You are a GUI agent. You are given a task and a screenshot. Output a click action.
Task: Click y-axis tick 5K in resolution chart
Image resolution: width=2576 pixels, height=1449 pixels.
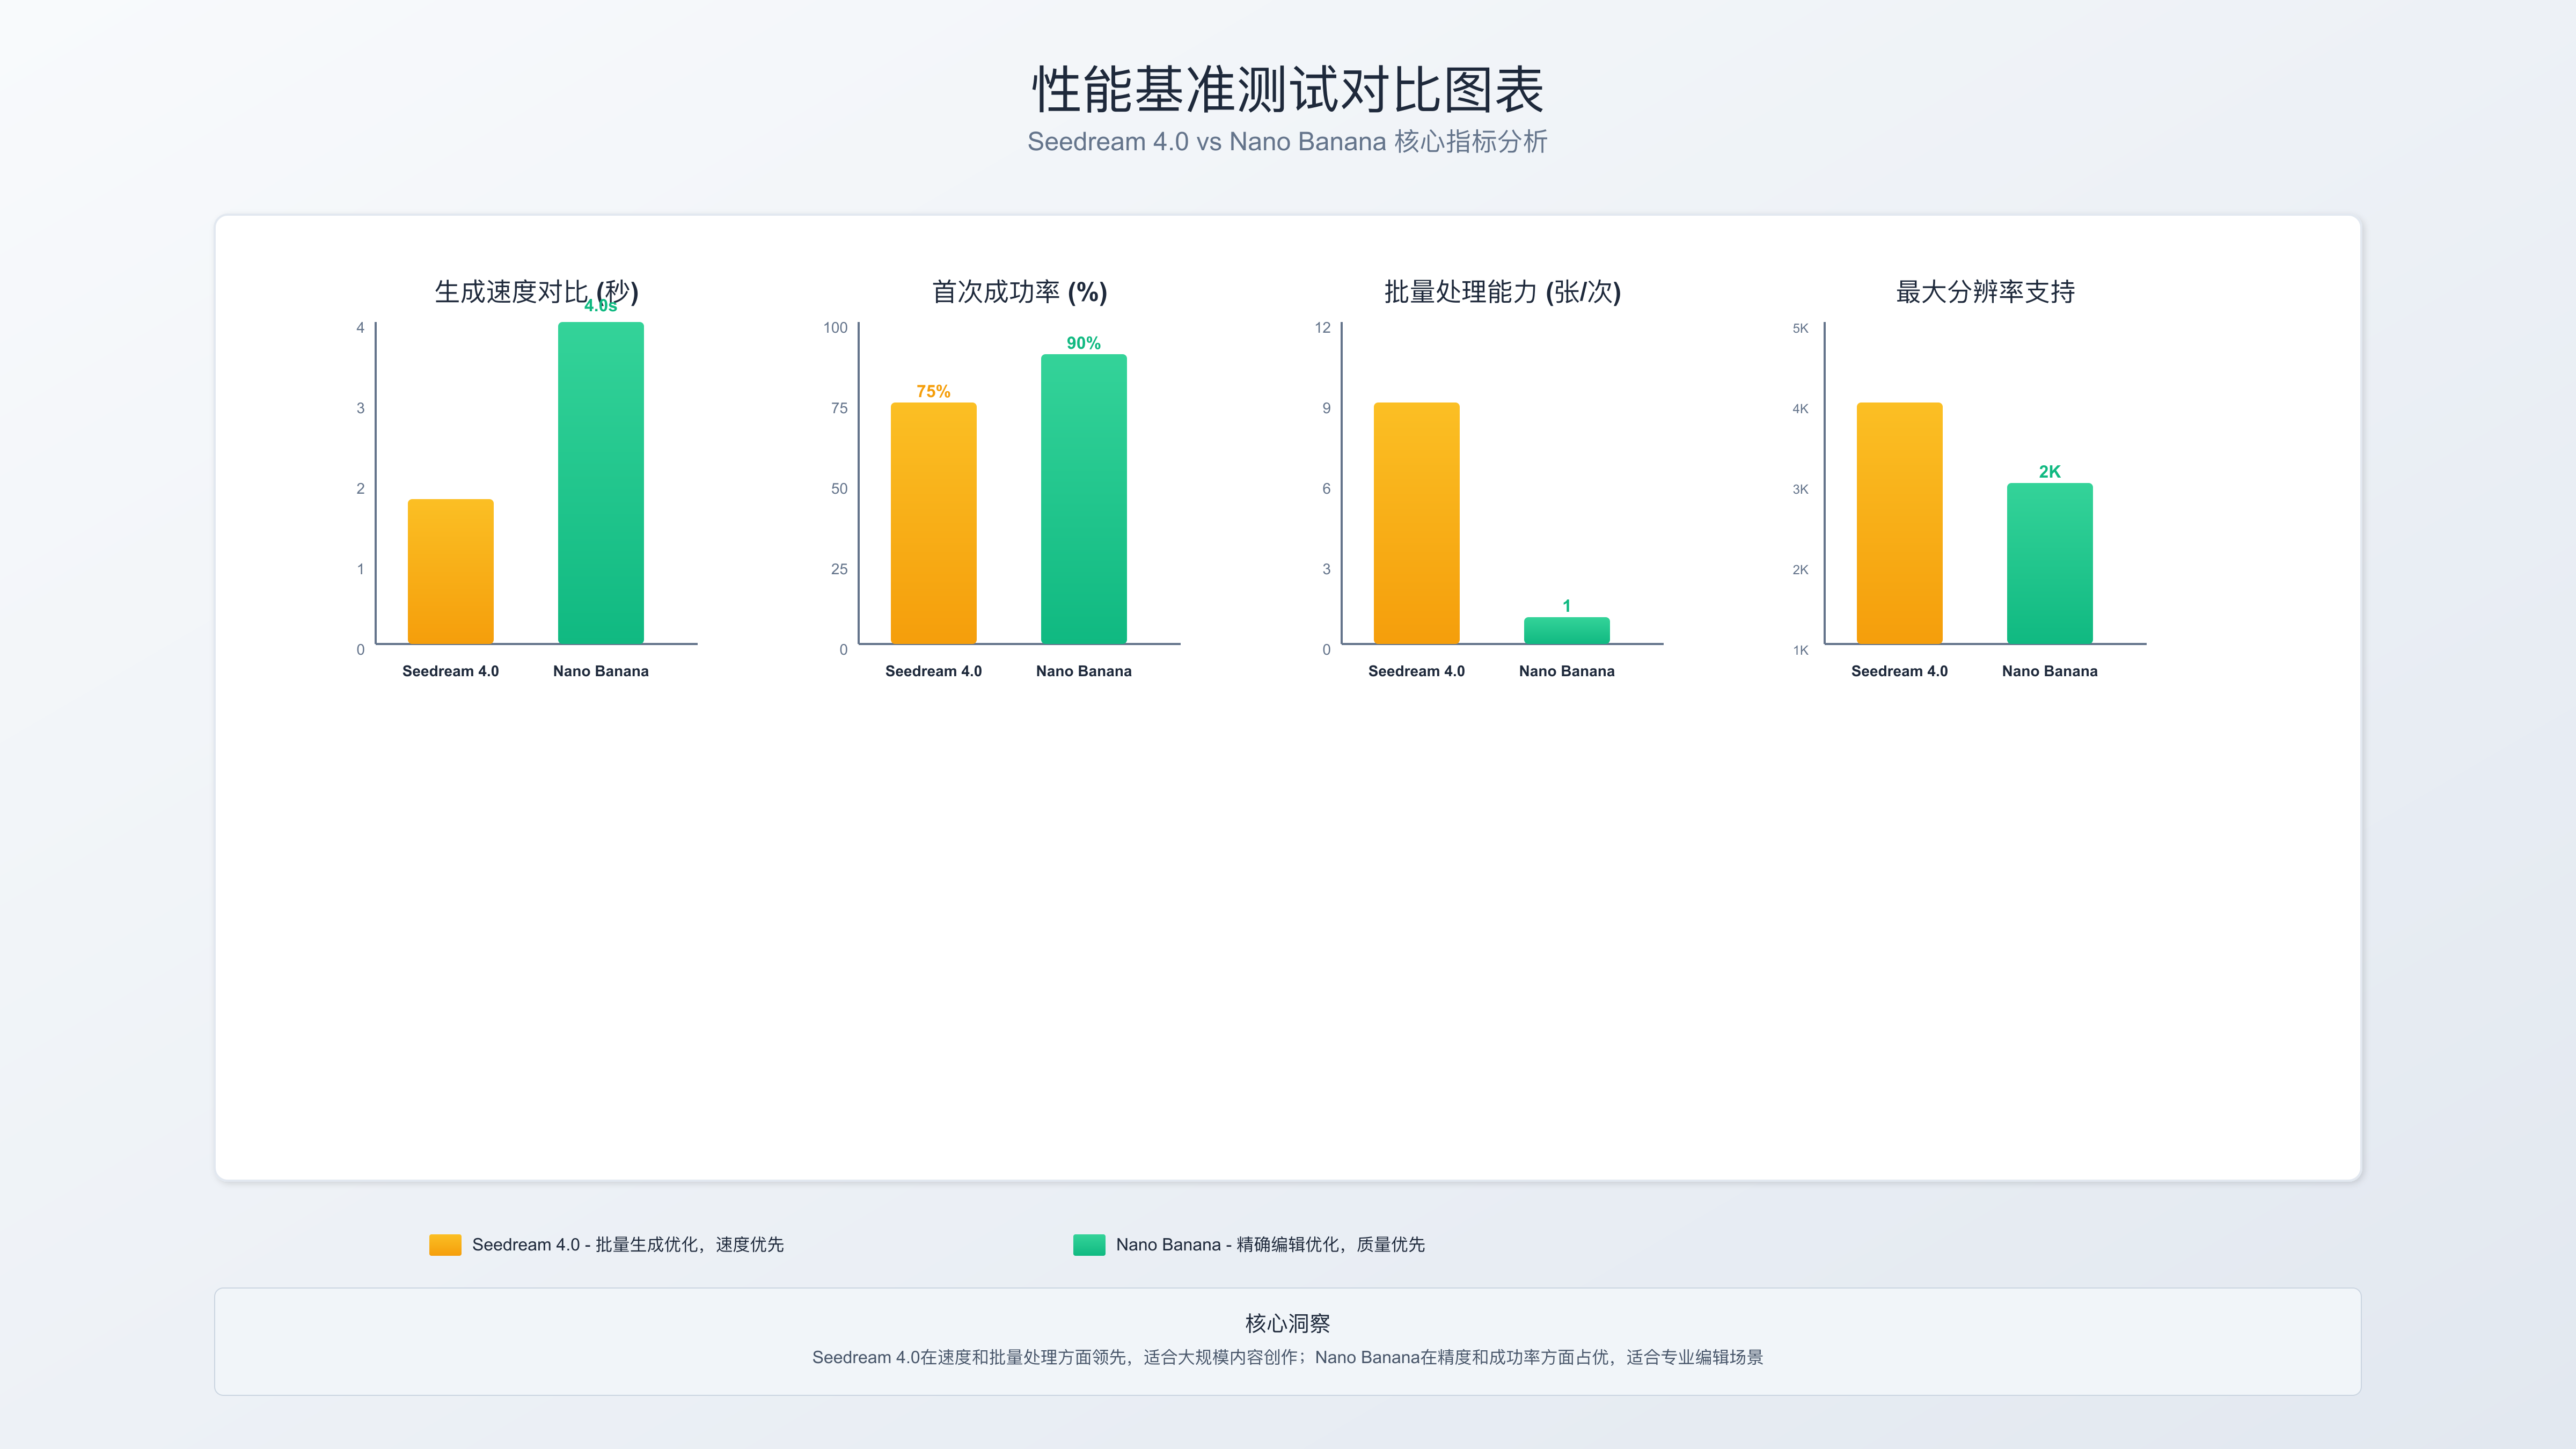point(1801,328)
